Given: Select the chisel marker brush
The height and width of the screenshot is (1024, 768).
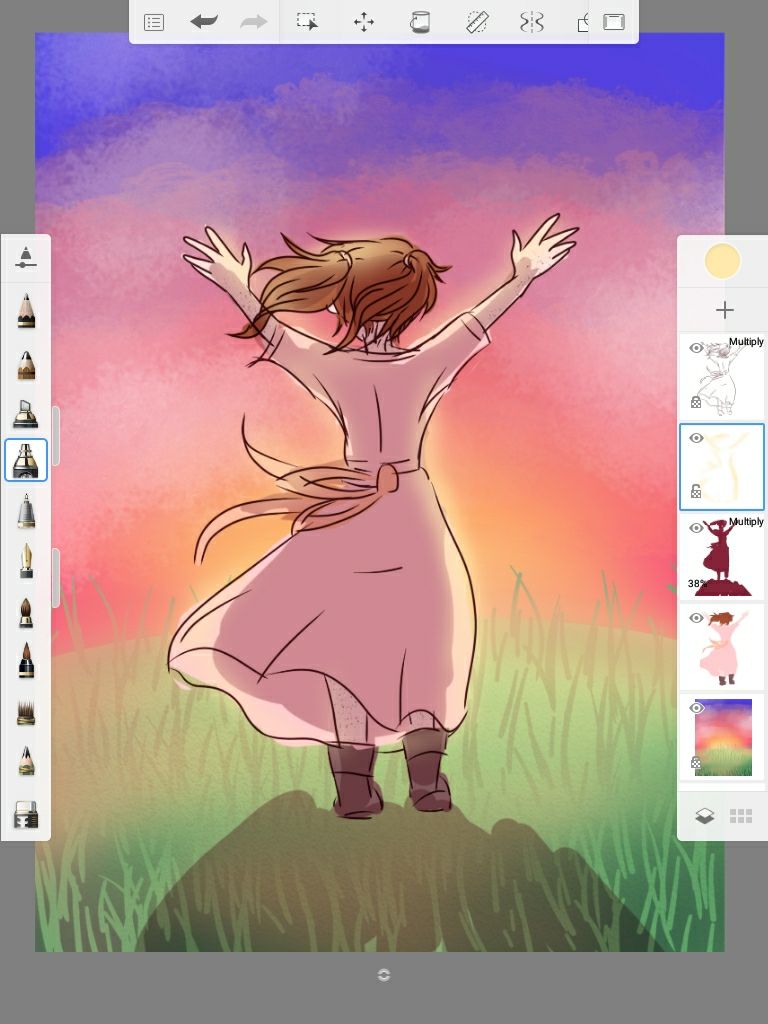Looking at the screenshot, I should click(25, 413).
